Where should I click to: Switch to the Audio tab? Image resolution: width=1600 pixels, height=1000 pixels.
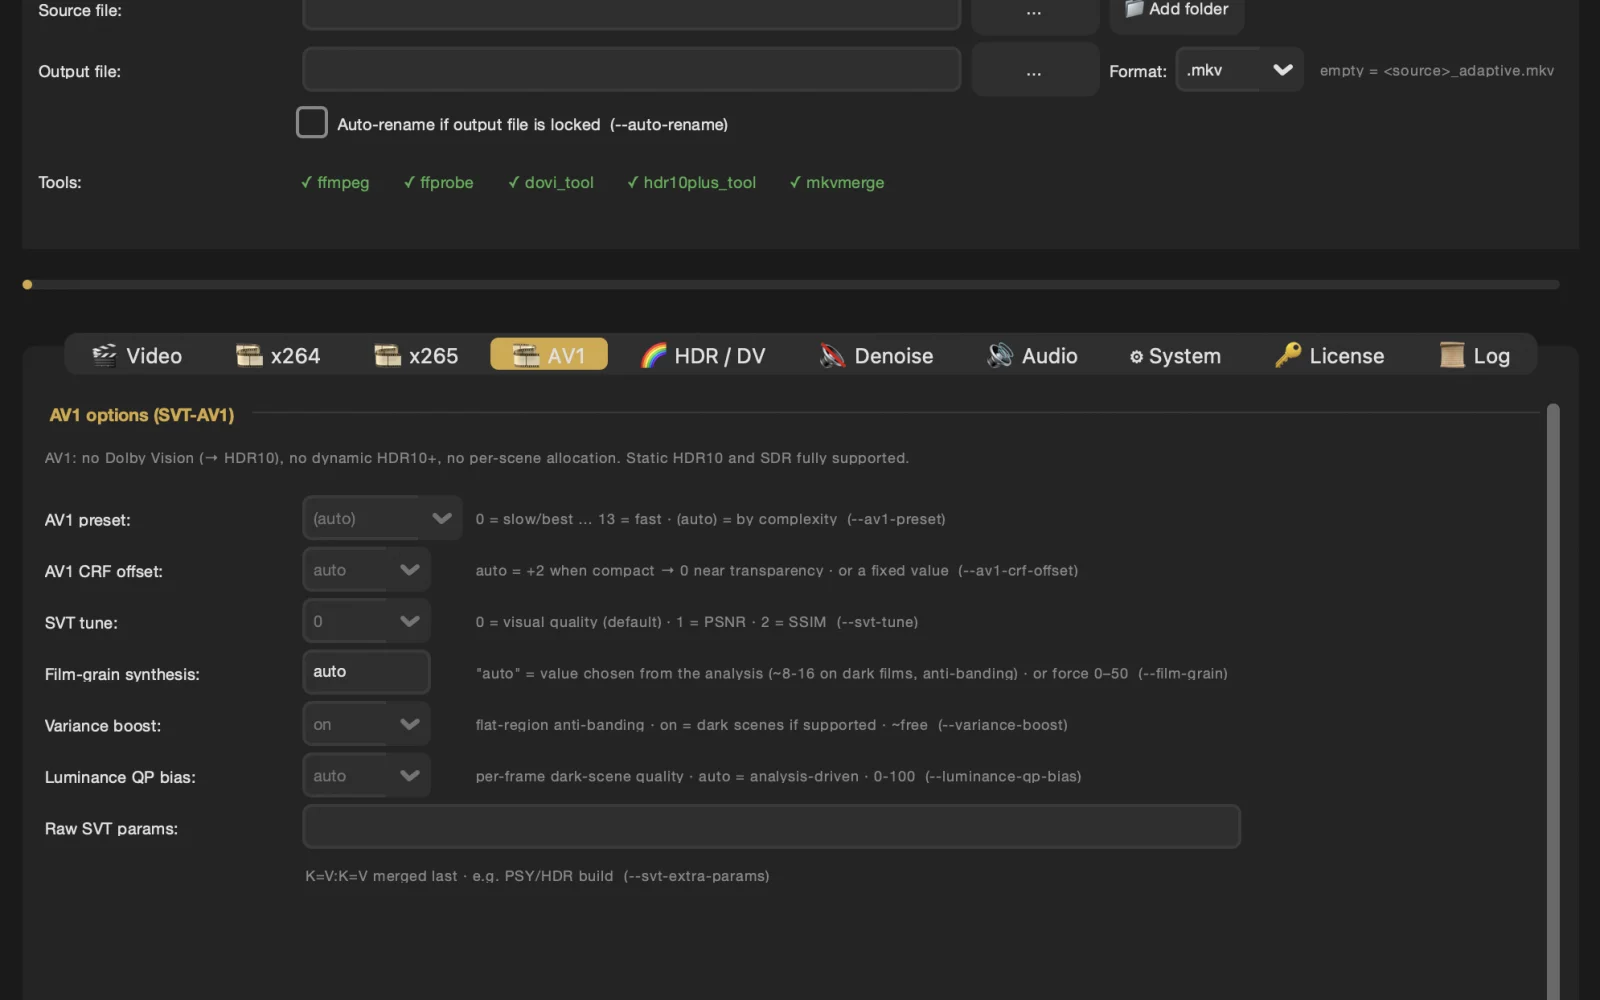(x=1032, y=355)
